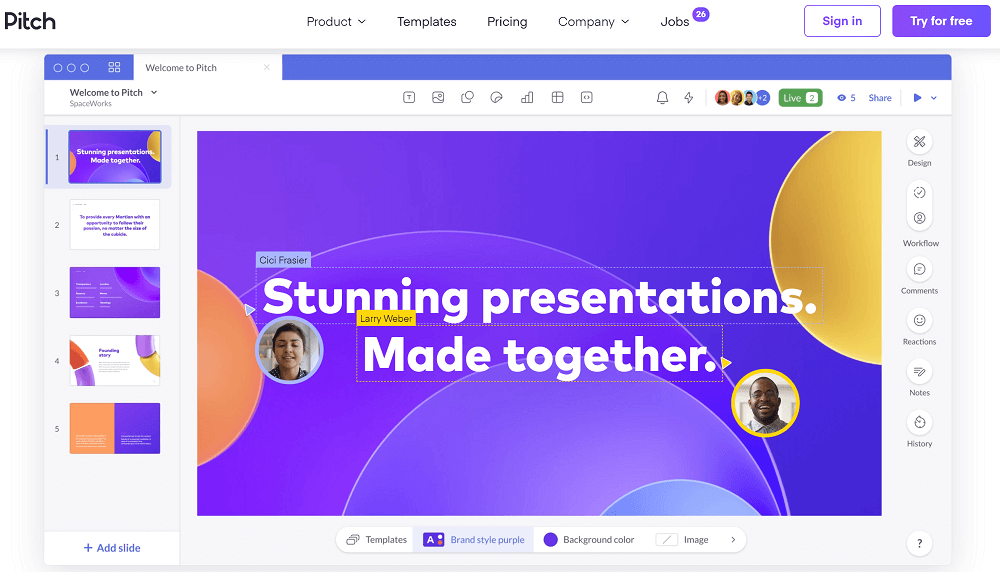Click the SpaceWorks workspace name
Viewport: 1000px width, 572px height.
point(91,104)
